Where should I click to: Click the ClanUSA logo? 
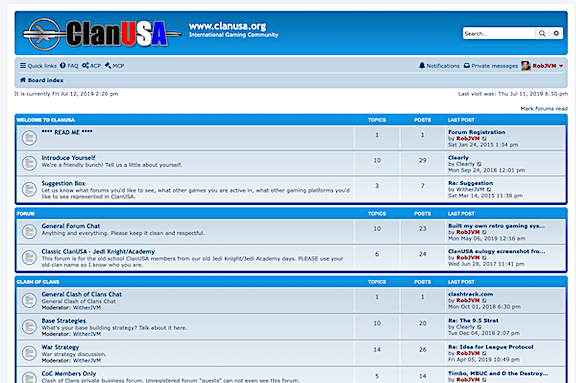pos(102,34)
